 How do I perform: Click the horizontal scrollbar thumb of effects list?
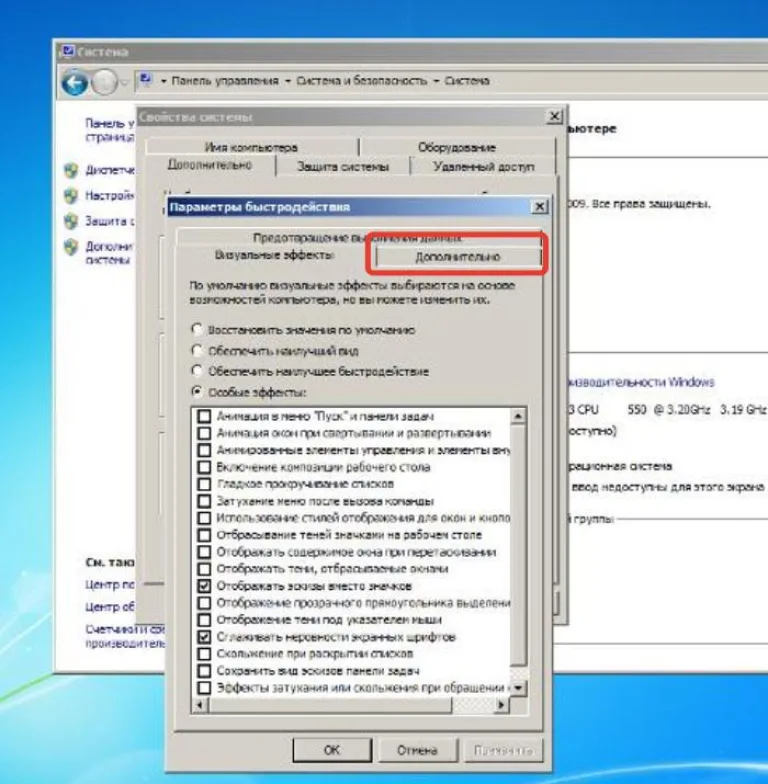tap(330, 705)
